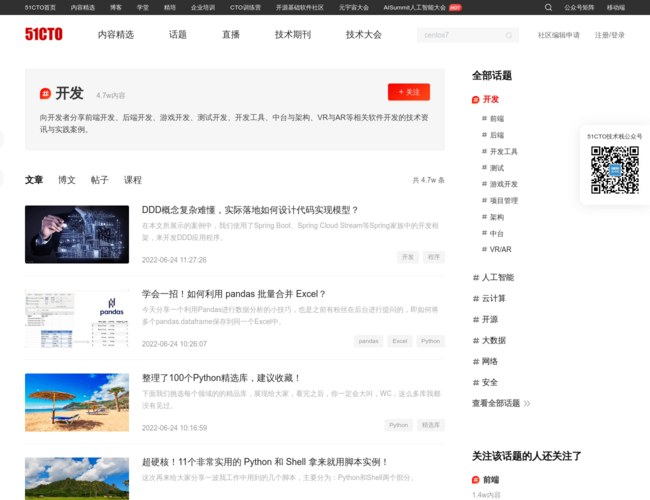
Task: Click the 开发 tag on DDD article
Action: coord(408,257)
